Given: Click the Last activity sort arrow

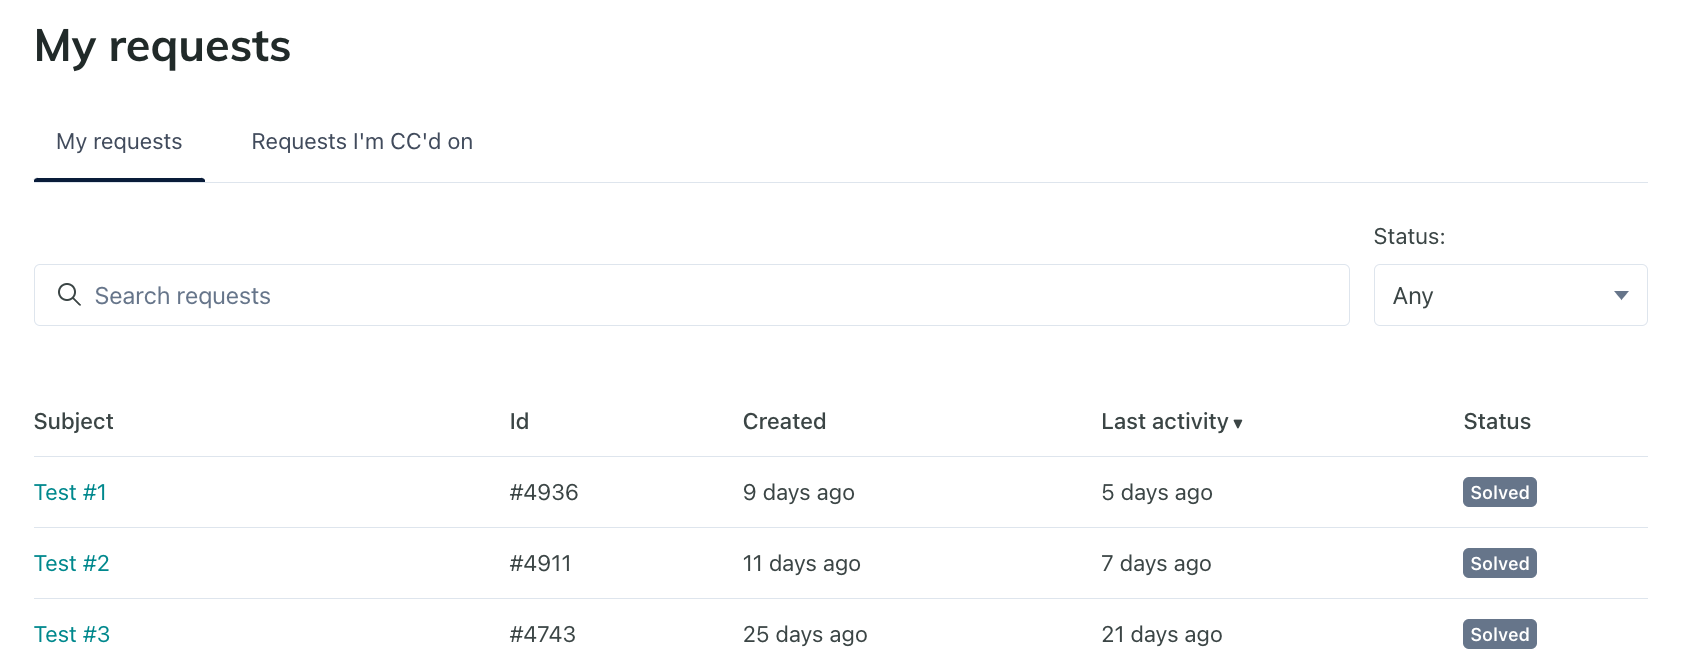Looking at the screenshot, I should [x=1238, y=424].
